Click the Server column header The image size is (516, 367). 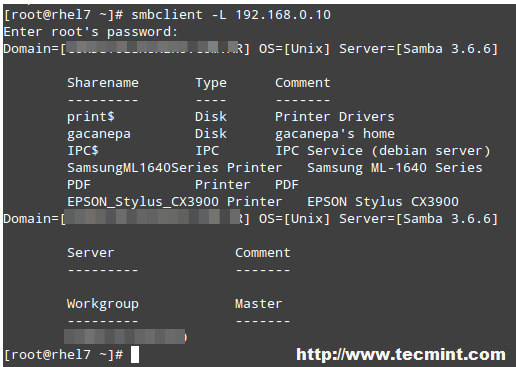click(91, 253)
